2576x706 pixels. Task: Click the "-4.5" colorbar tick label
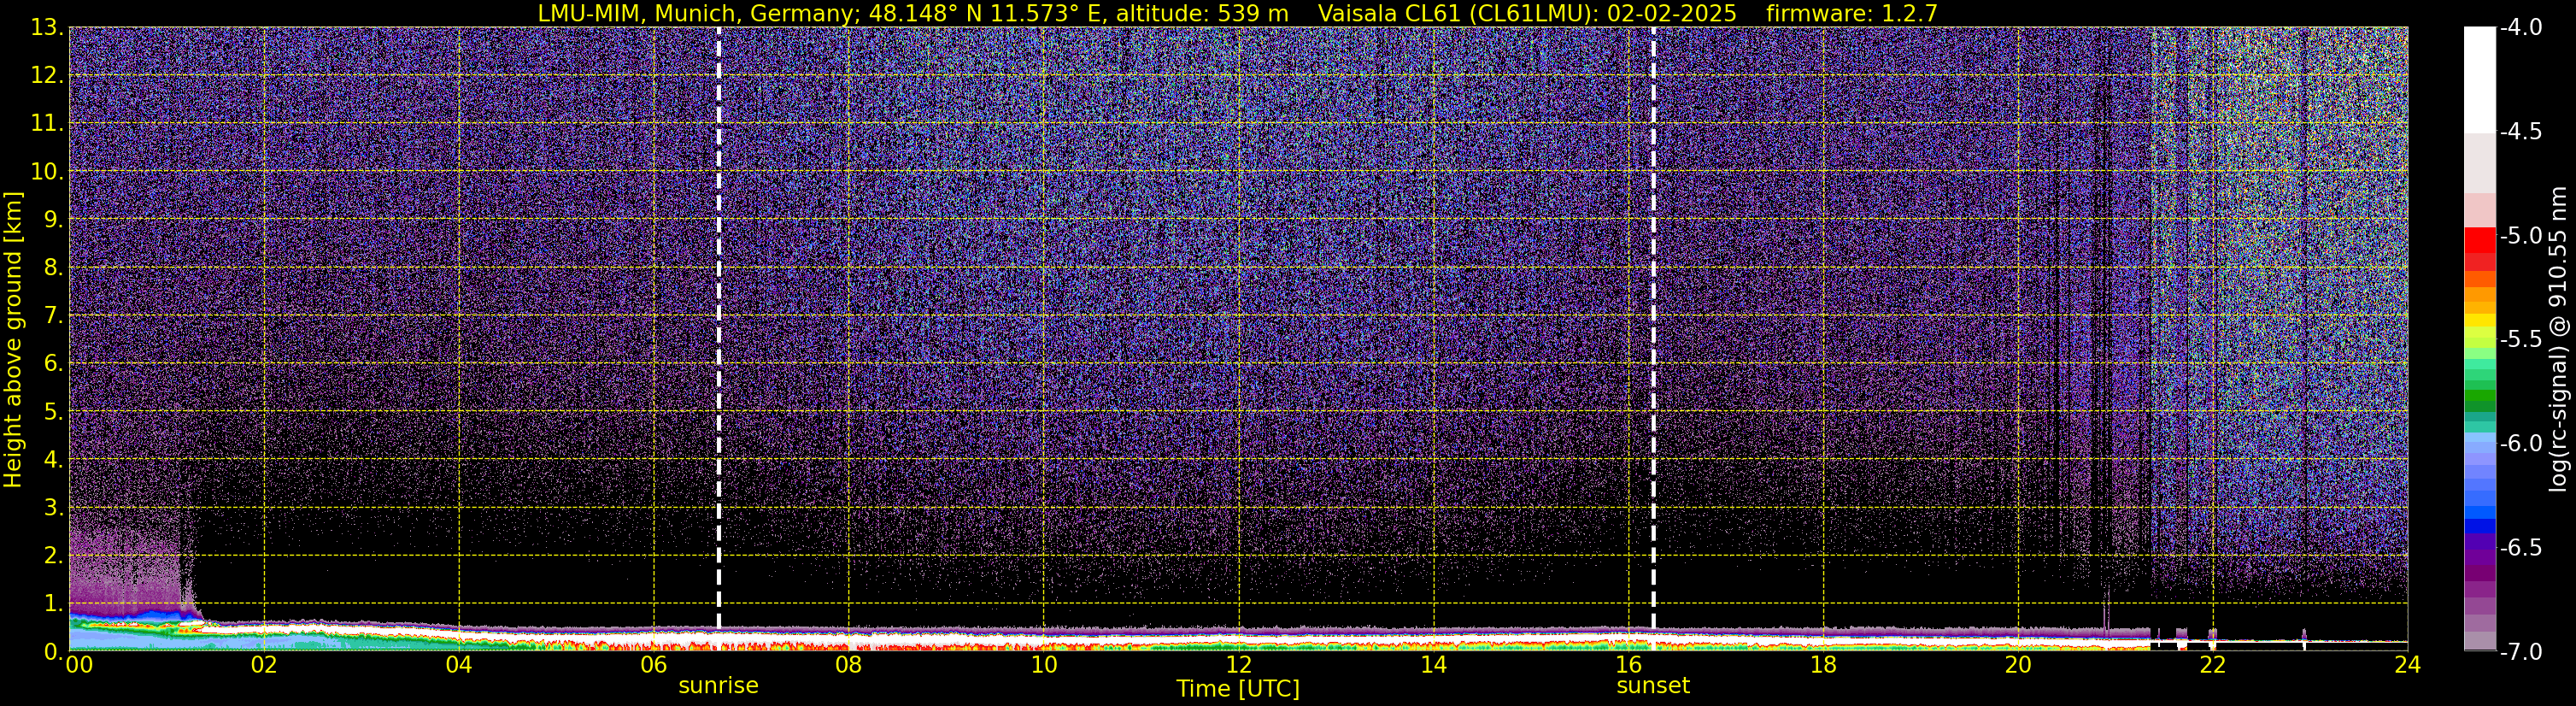click(x=2520, y=132)
